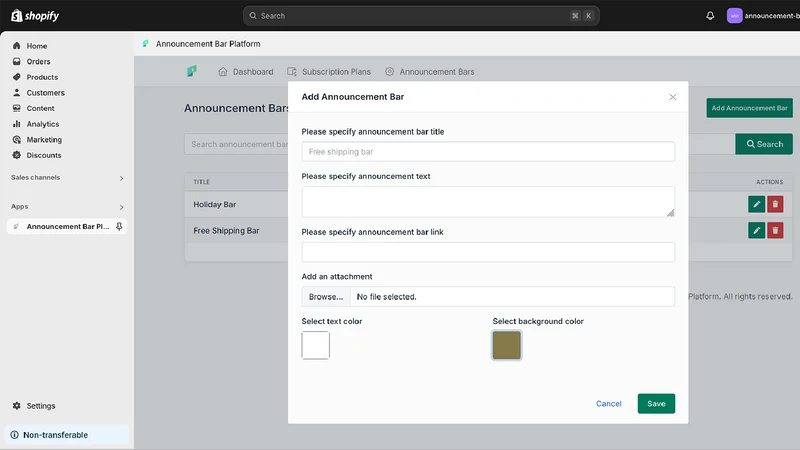Click the 'No file selected.' text
800x450 pixels.
pyautogui.click(x=386, y=297)
